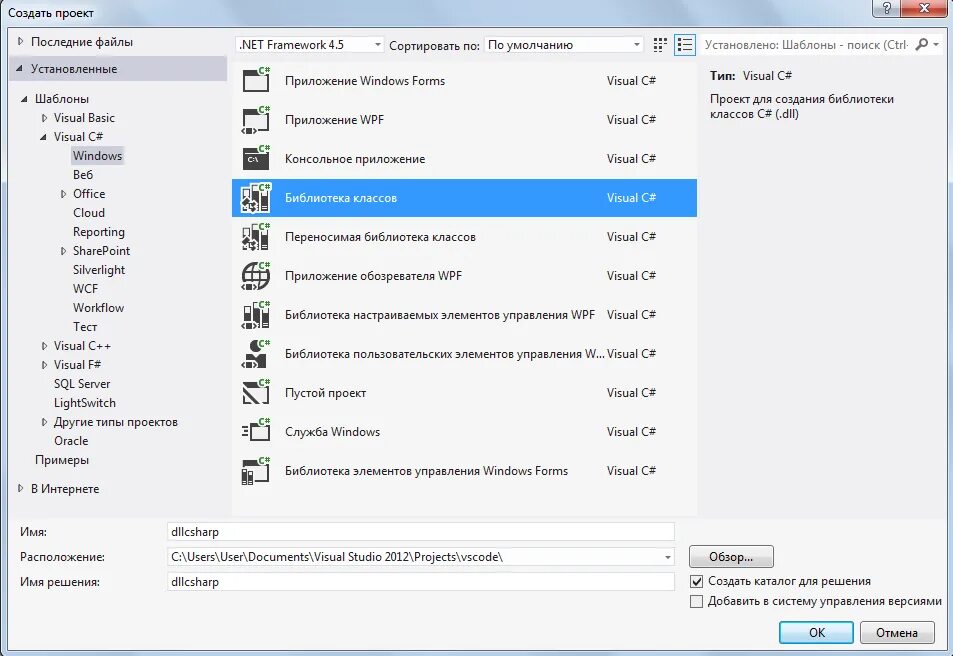
Task: Click the WPF application template icon
Action: [x=256, y=120]
